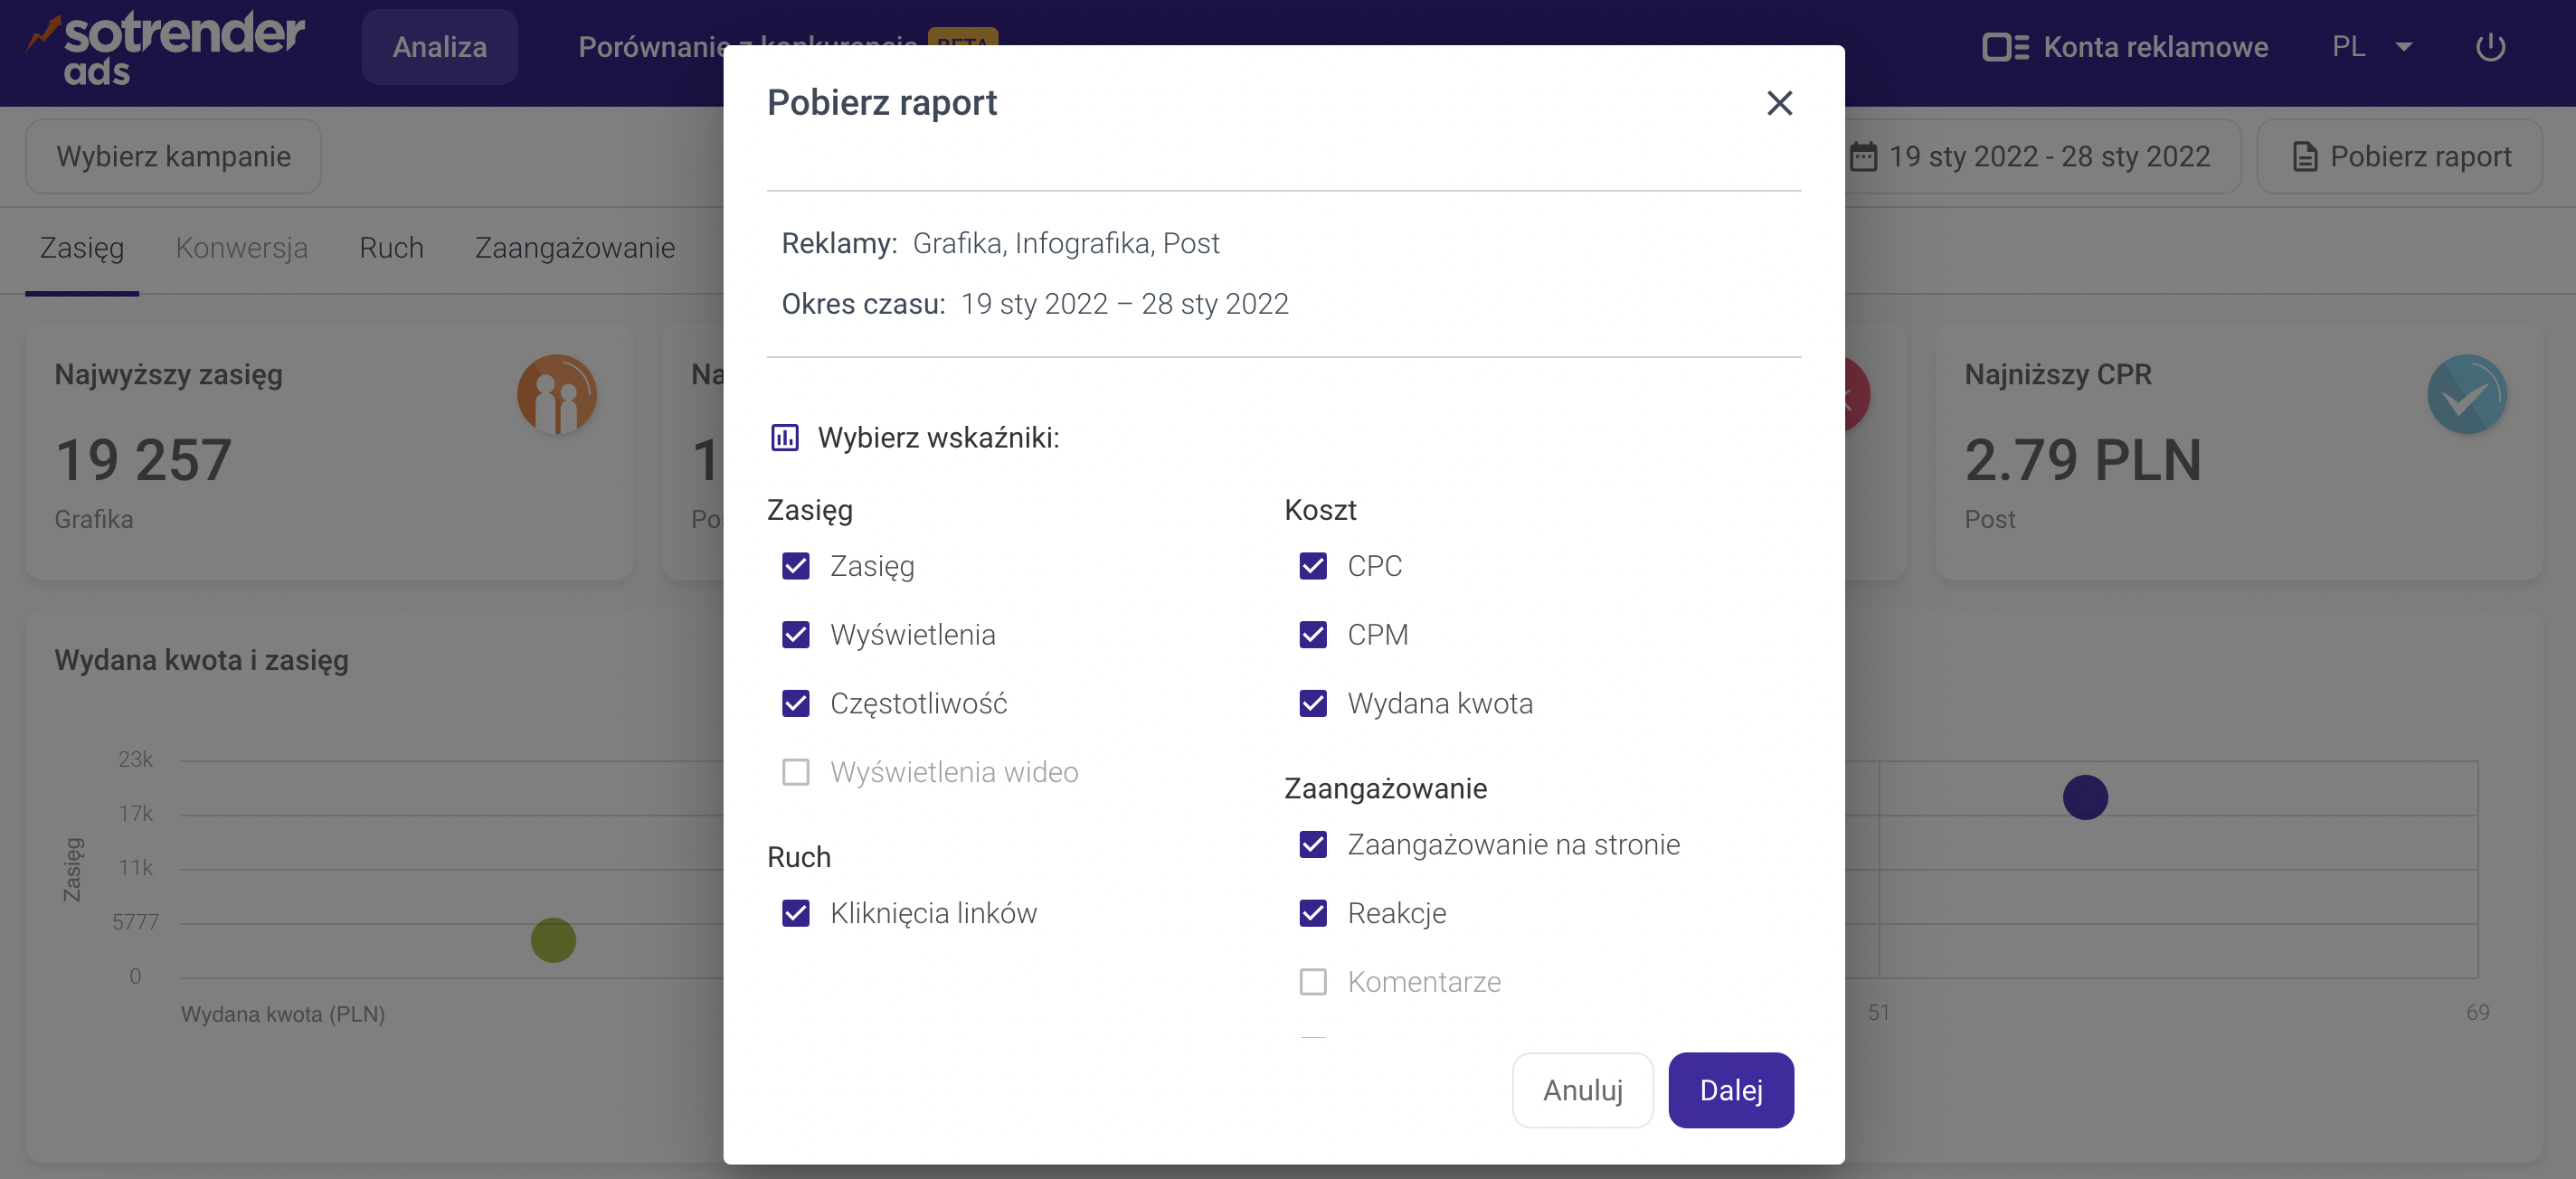
Task: Click the Konta reklamowe panel icon
Action: [2005, 47]
